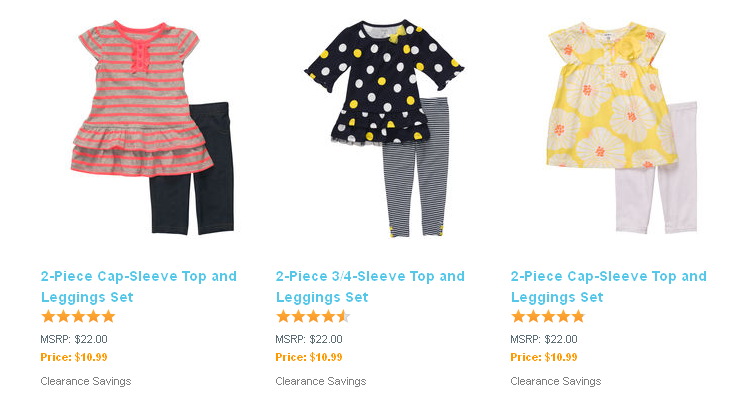Open the navy polka dot top image

382,83
